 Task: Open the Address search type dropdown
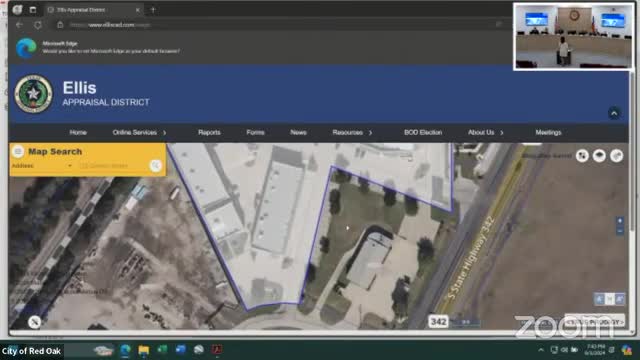click(x=42, y=166)
